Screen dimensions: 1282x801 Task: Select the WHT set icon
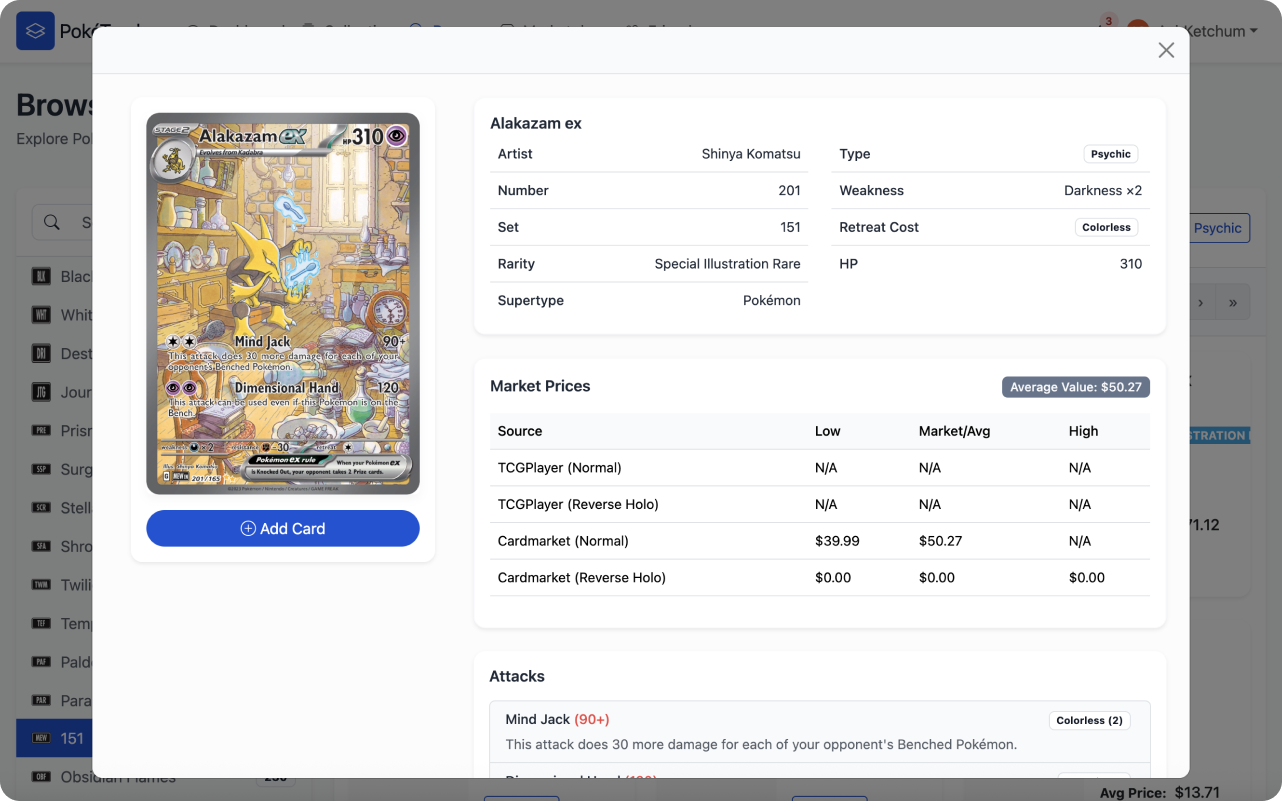(x=42, y=315)
